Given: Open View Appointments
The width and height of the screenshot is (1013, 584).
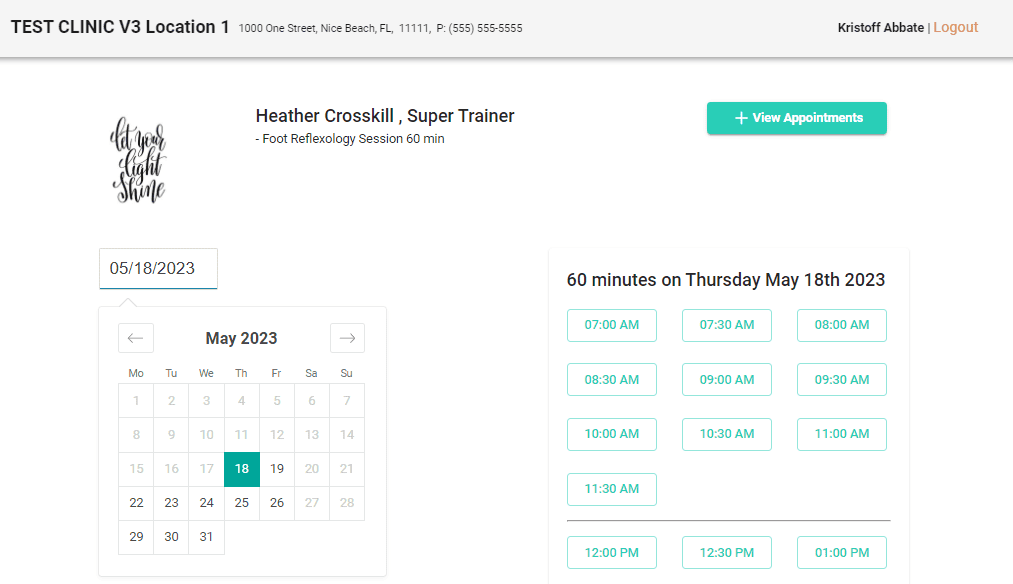Looking at the screenshot, I should point(797,118).
